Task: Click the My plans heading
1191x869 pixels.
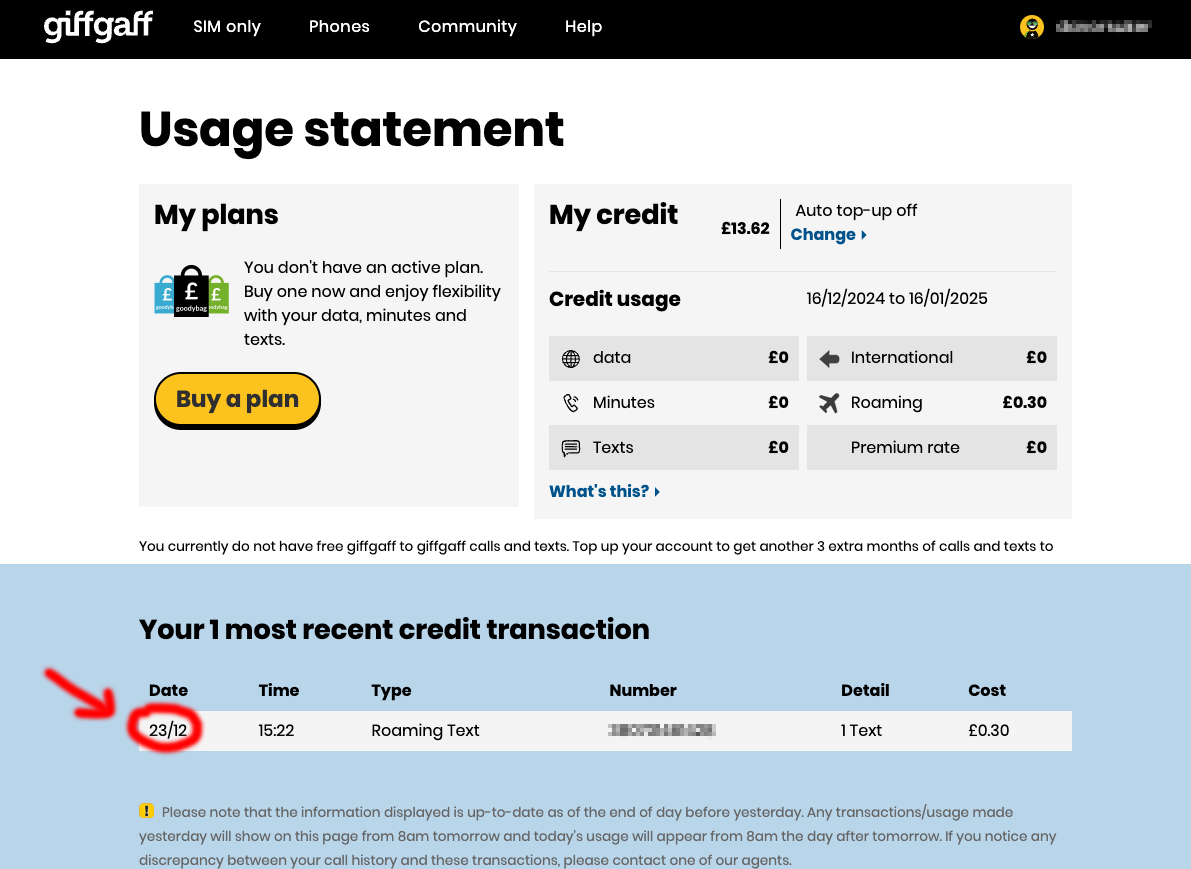Action: coord(216,215)
